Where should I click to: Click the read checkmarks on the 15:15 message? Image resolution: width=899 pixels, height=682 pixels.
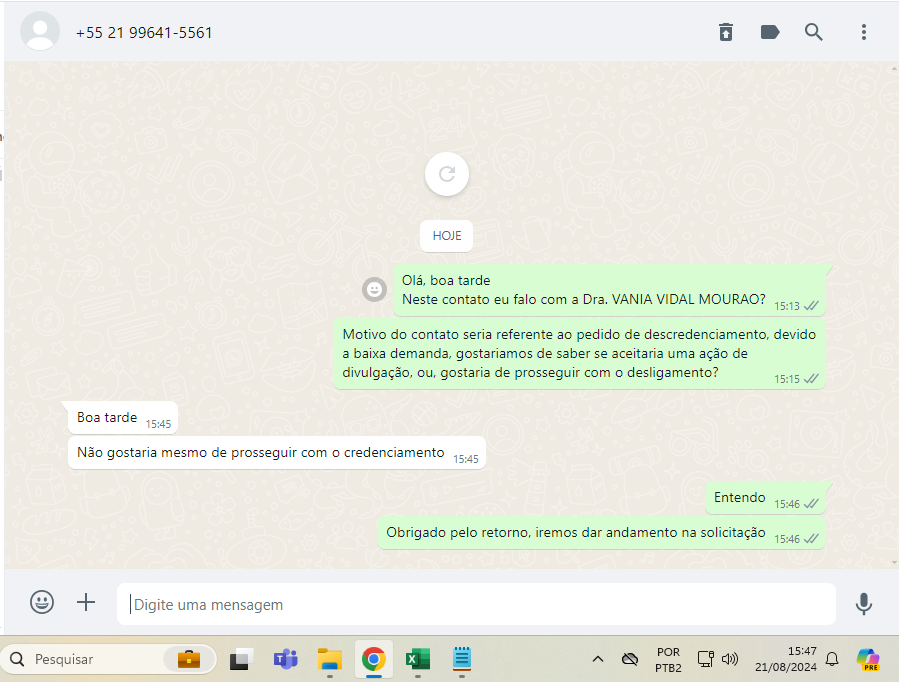[811, 379]
